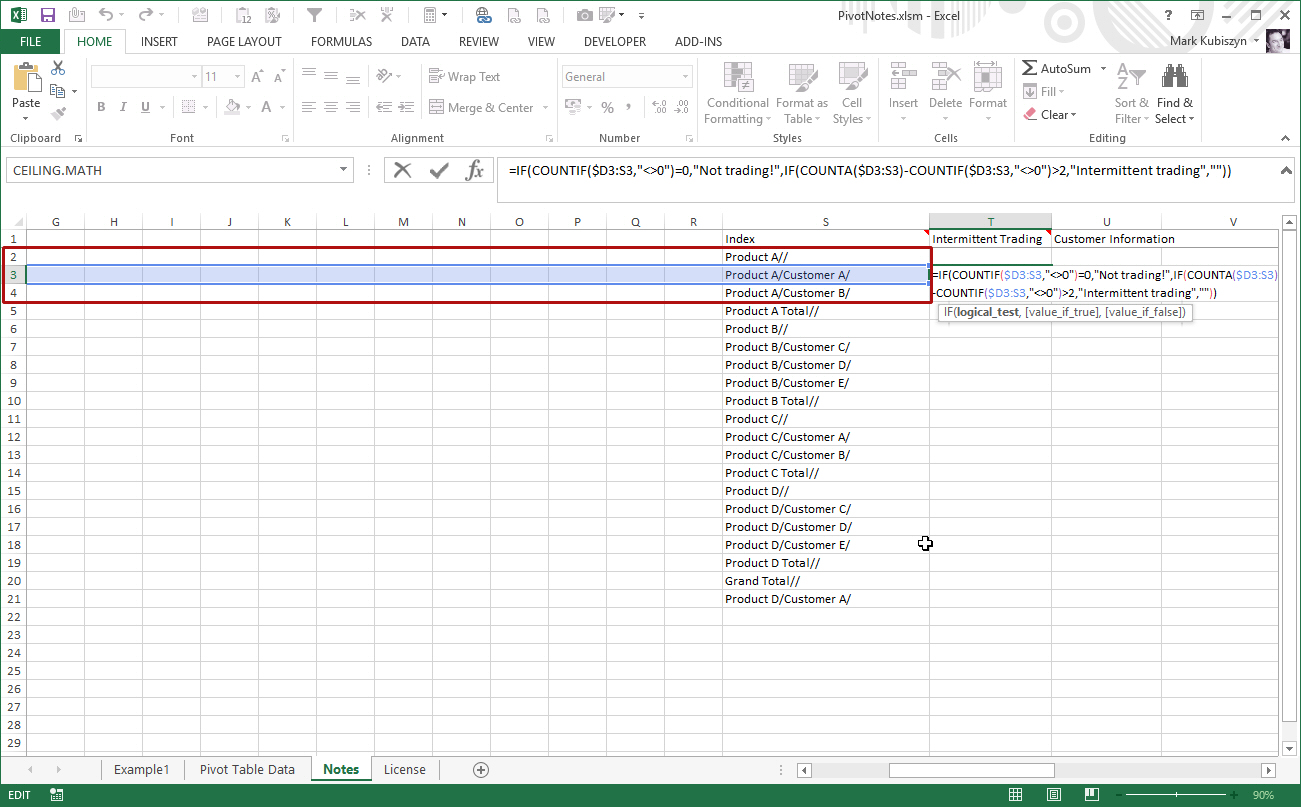Collapse the ribbon with the chevron arrow

[x=1285, y=139]
